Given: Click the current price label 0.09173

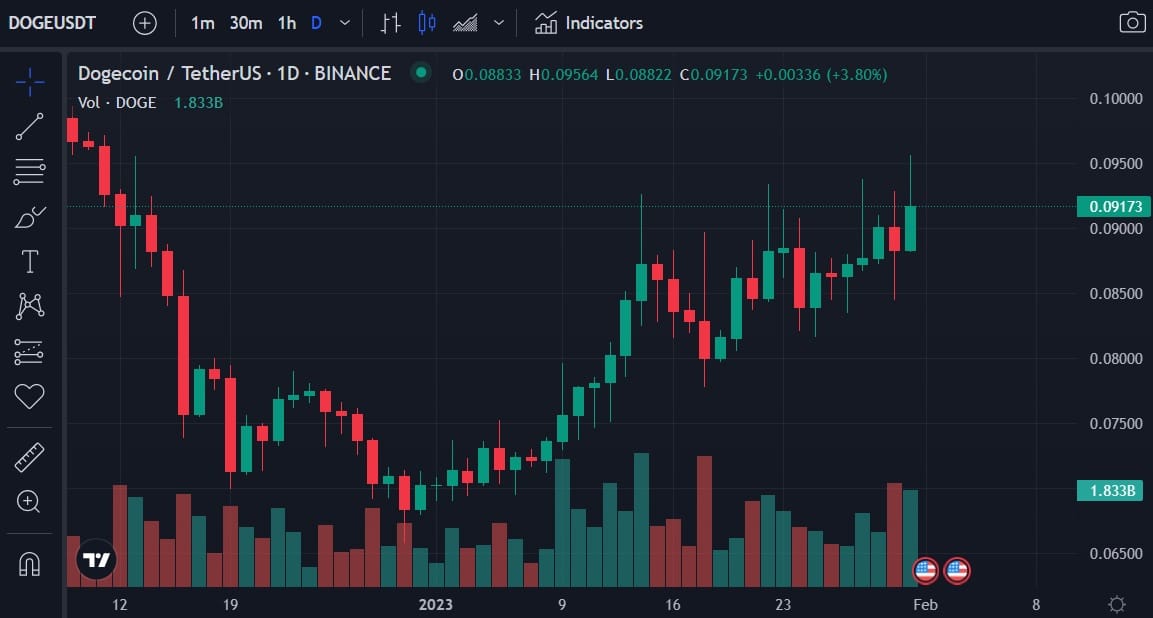Looking at the screenshot, I should click(x=1113, y=207).
